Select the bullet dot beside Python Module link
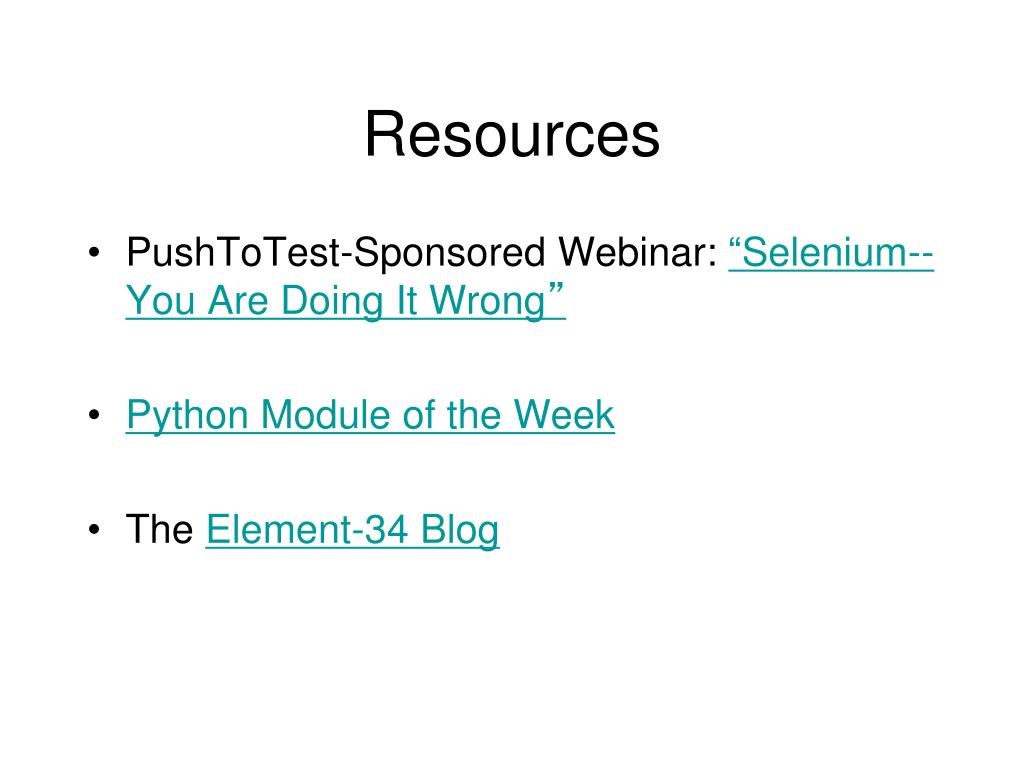This screenshot has width=1024, height=768. (95, 415)
